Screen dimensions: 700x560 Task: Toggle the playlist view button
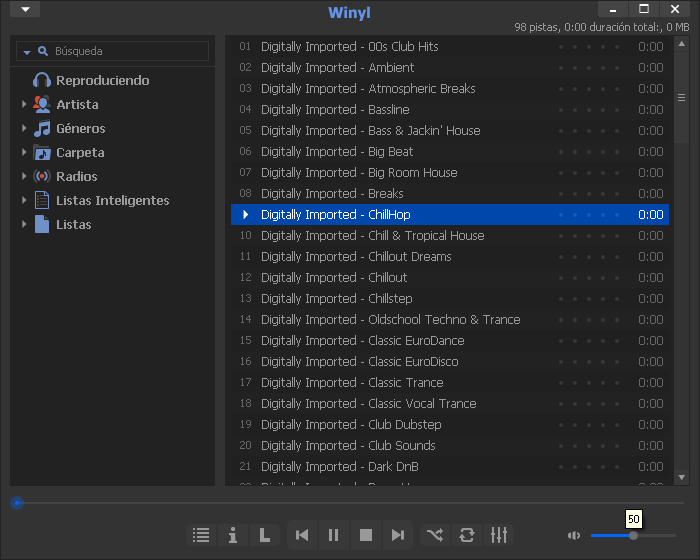pos(201,535)
